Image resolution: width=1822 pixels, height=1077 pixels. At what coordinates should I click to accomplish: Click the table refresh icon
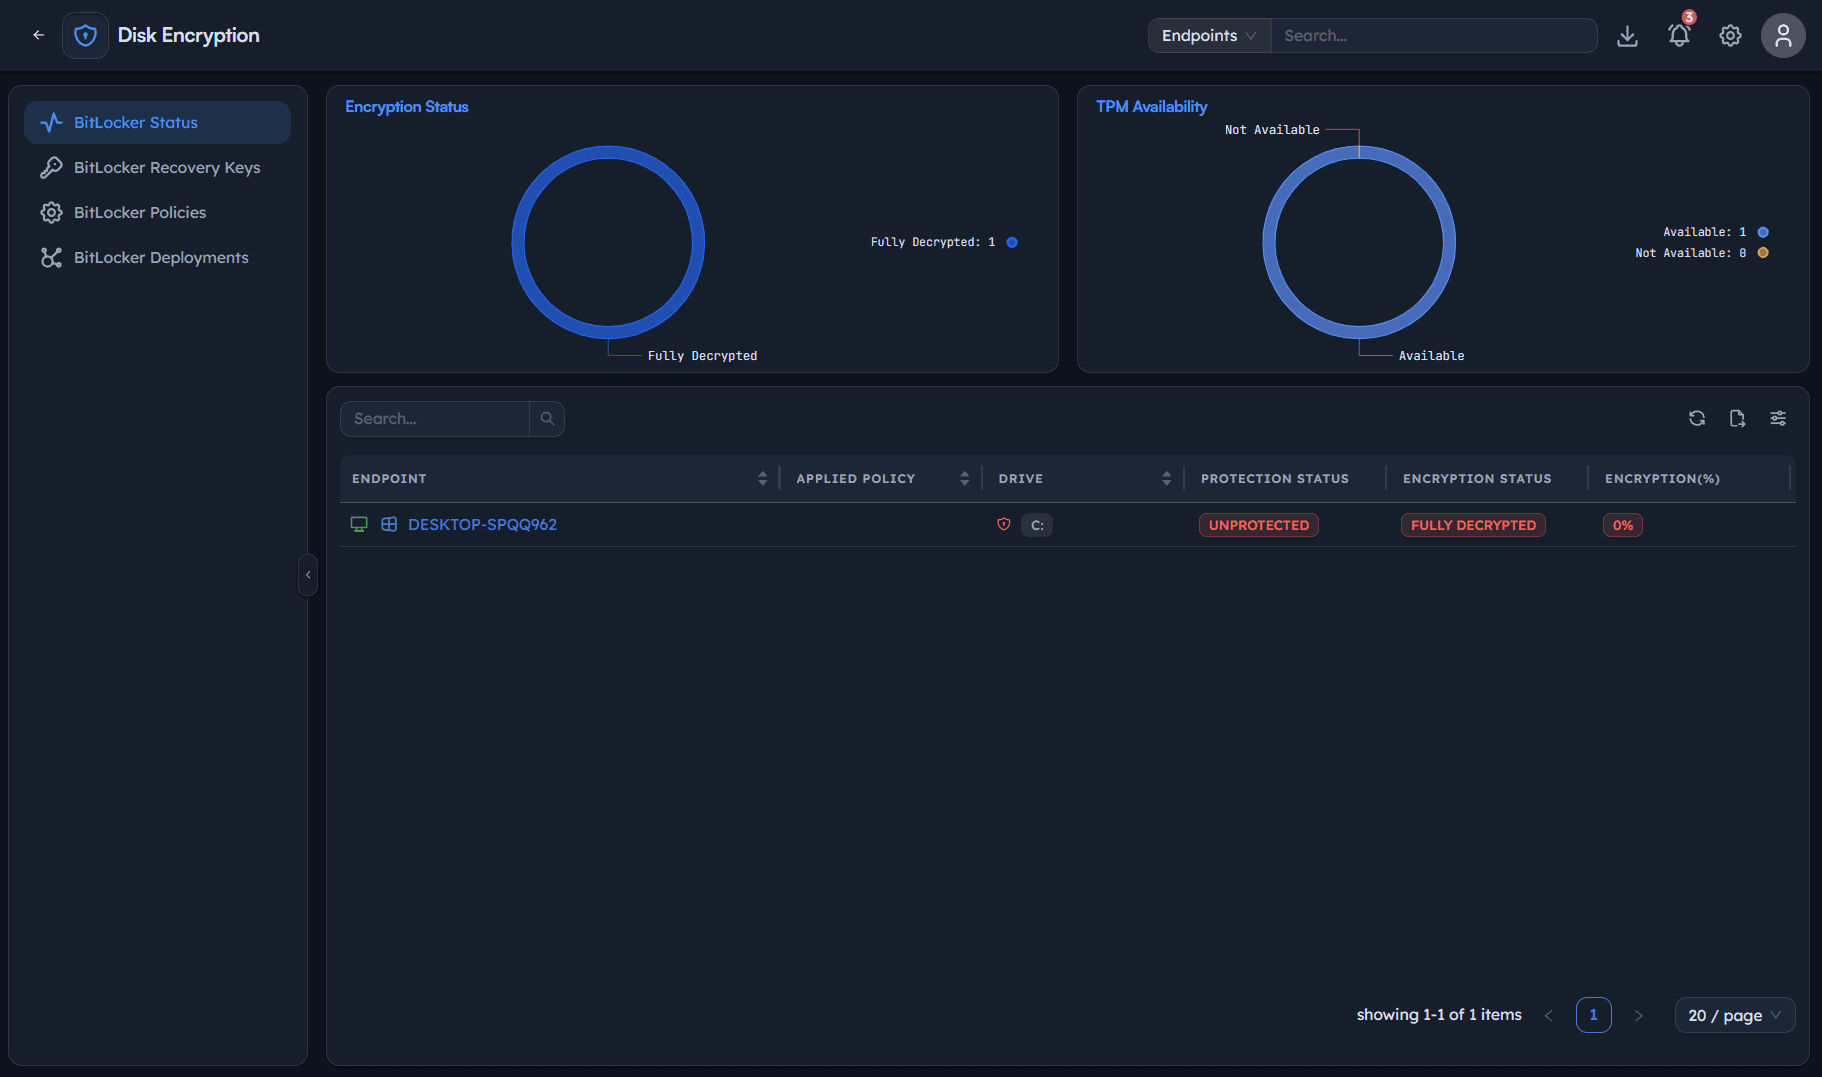(1697, 418)
